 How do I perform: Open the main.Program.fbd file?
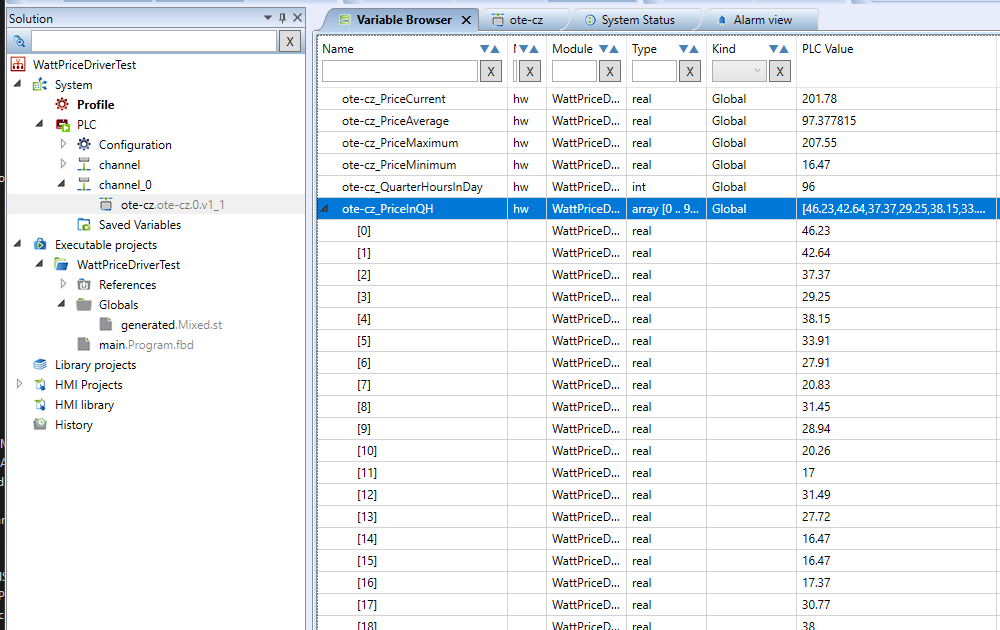coord(146,345)
